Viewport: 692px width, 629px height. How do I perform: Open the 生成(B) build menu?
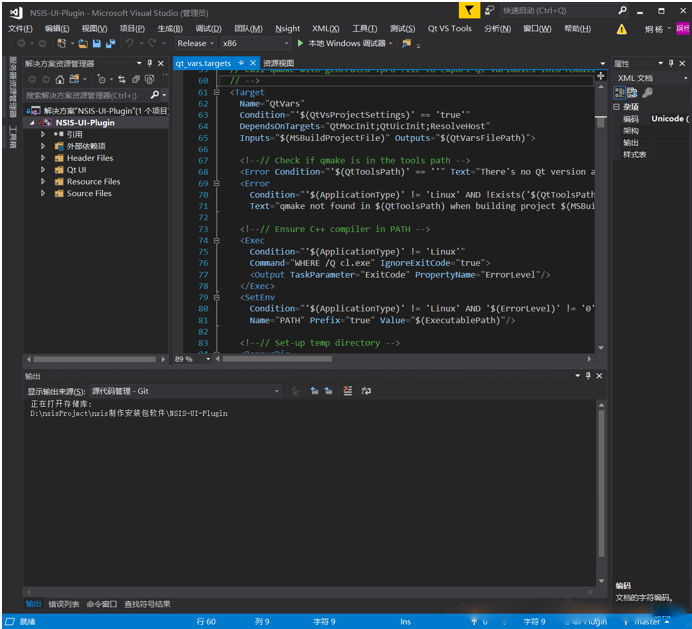(170, 29)
